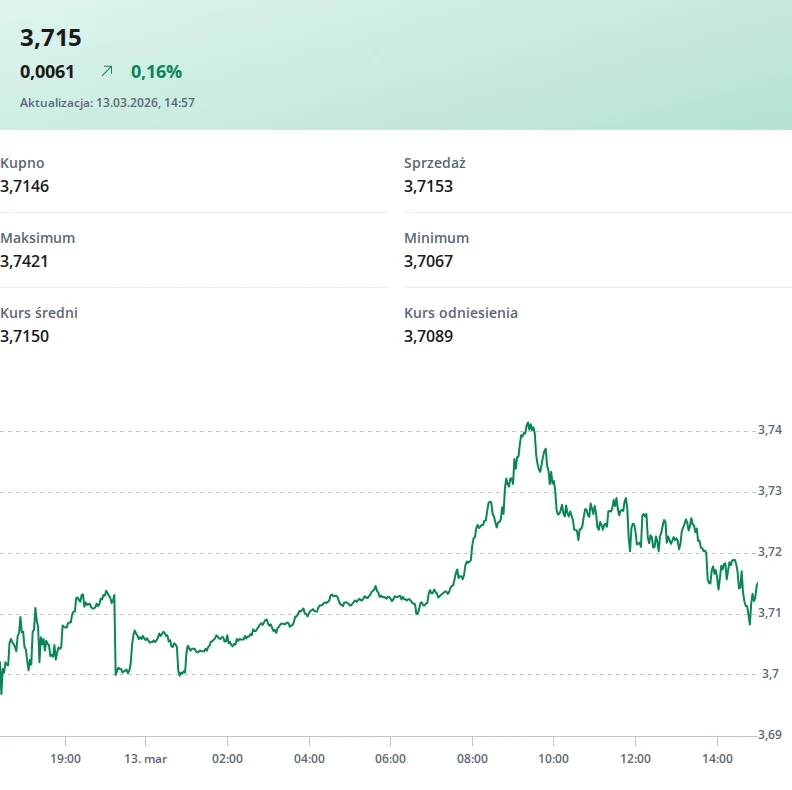Click the 3,74 price axis label
The height and width of the screenshot is (790, 792).
(770, 430)
